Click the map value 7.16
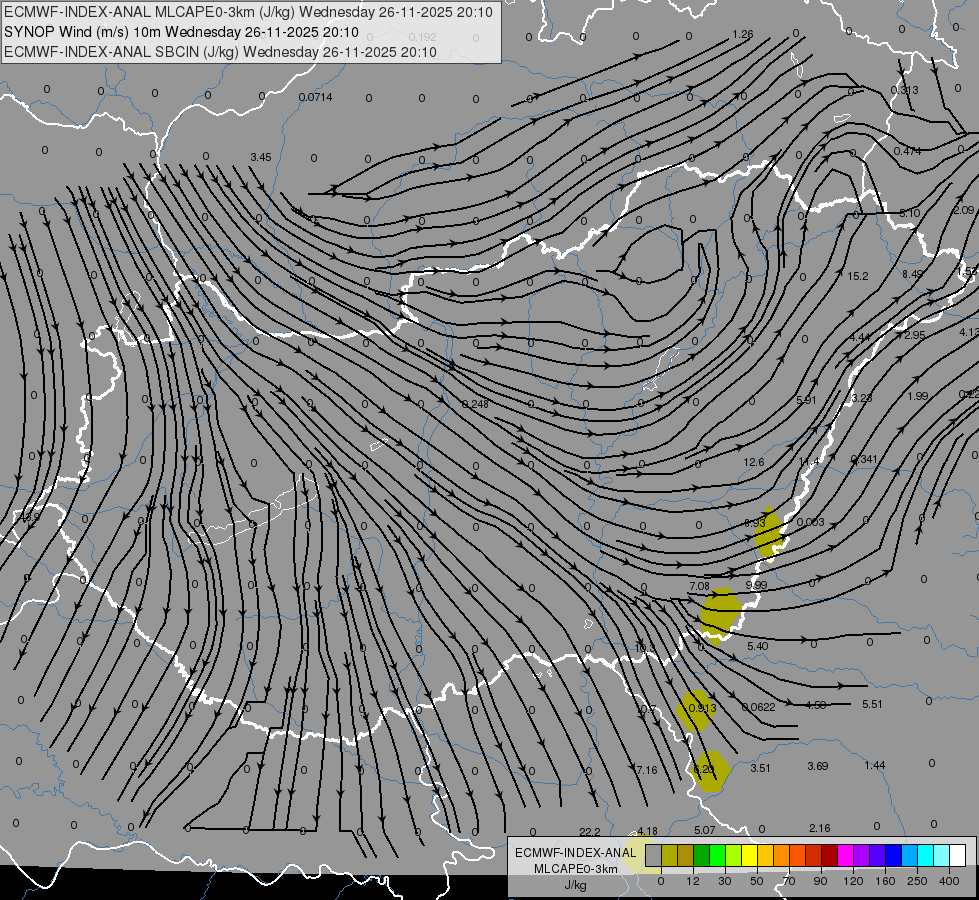Image resolution: width=979 pixels, height=900 pixels. pos(646,770)
